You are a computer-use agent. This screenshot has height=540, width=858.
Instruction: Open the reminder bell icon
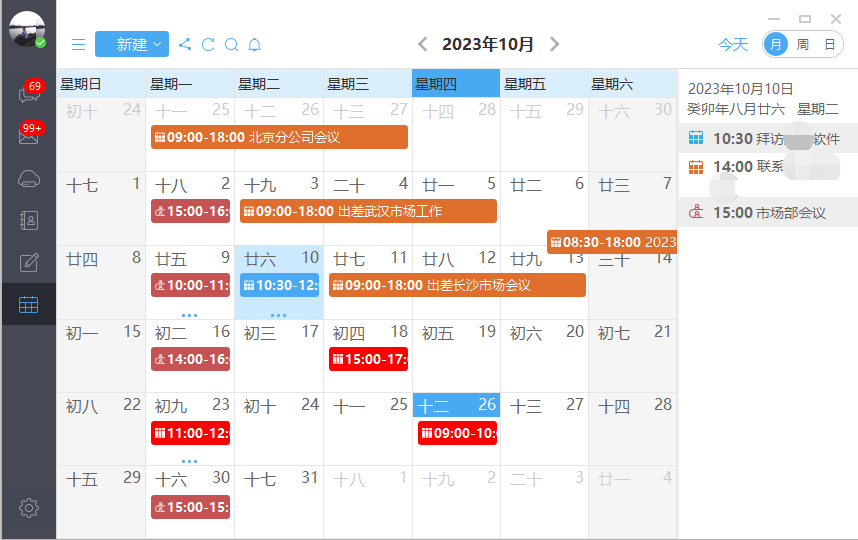pos(254,44)
